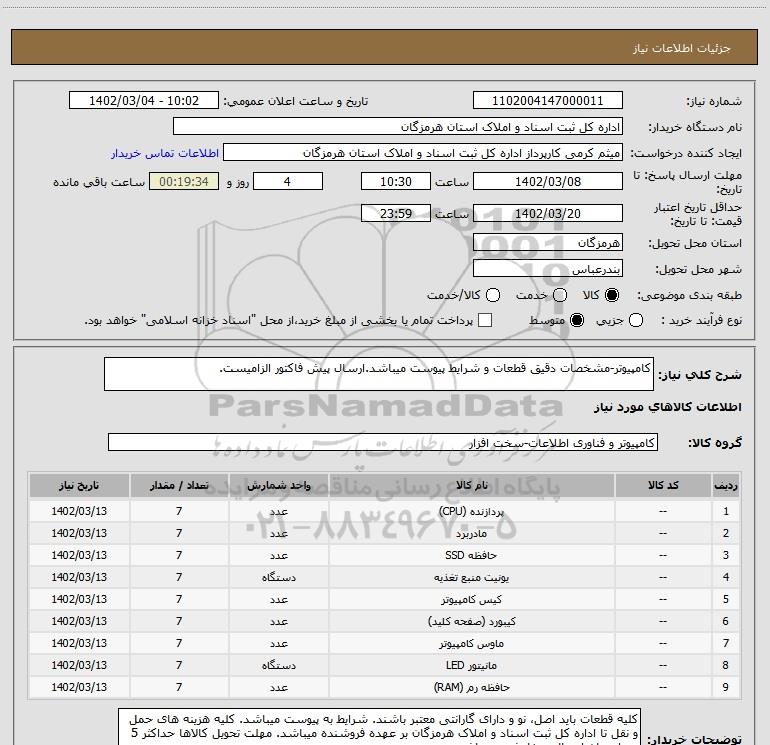Image resolution: width=770 pixels, height=745 pixels.
Task: Click the delivery city field بندرعباس
Action: (548, 268)
